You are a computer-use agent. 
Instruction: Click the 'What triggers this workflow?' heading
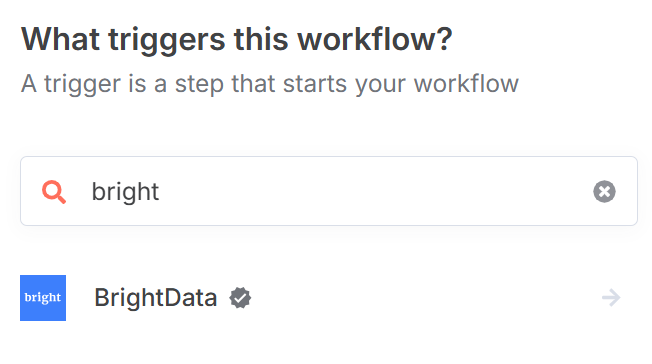tap(237, 40)
